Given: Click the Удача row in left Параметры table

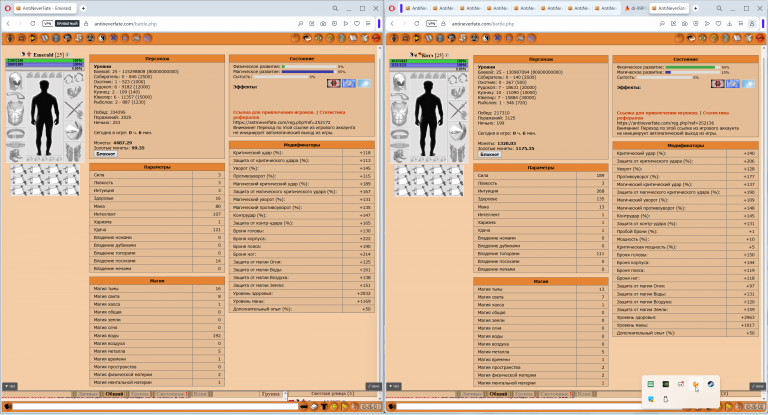Looking at the screenshot, I should click(x=157, y=230).
